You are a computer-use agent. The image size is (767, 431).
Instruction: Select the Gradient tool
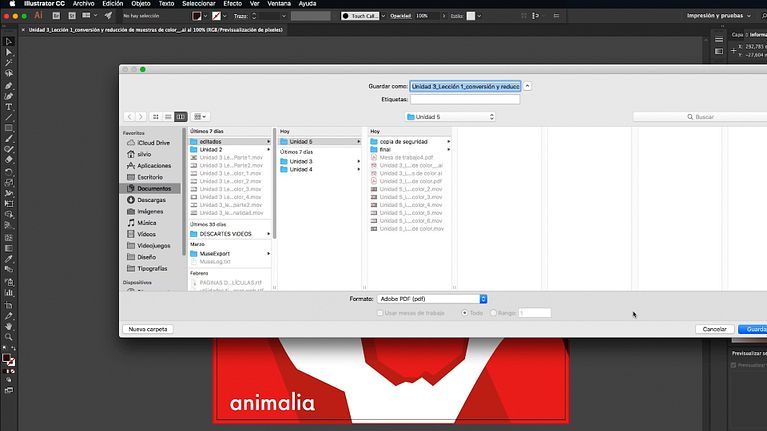[8, 248]
